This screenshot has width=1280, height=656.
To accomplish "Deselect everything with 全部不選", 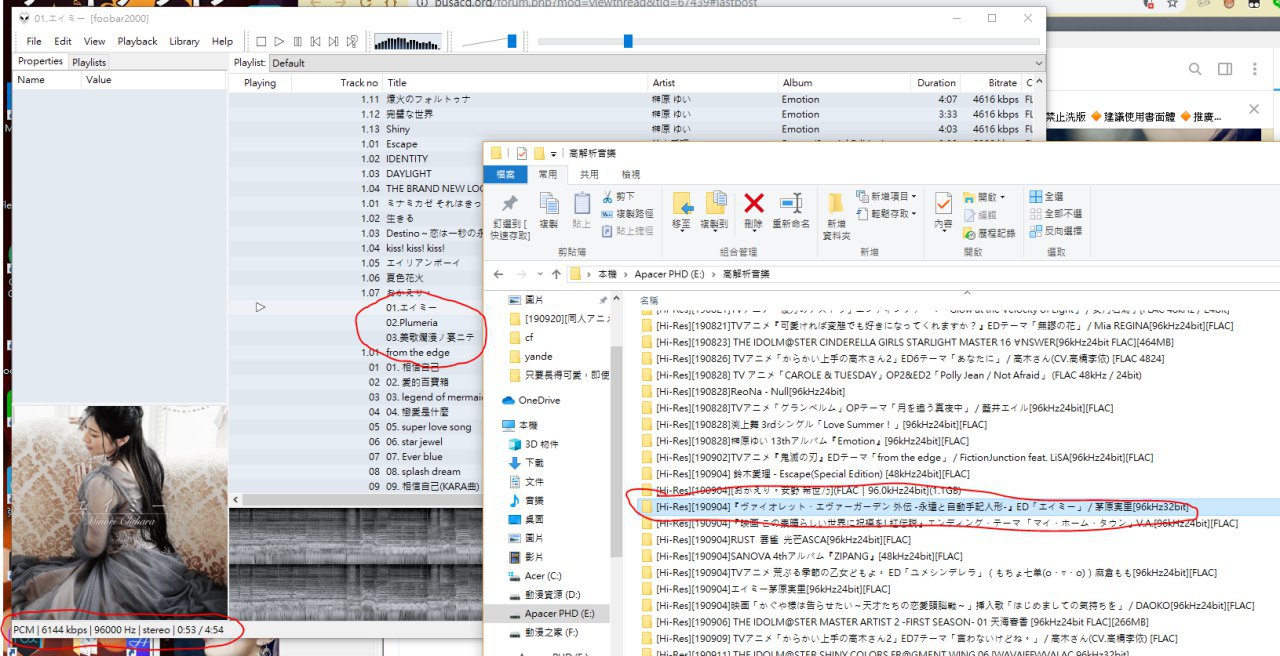I will coord(1054,214).
